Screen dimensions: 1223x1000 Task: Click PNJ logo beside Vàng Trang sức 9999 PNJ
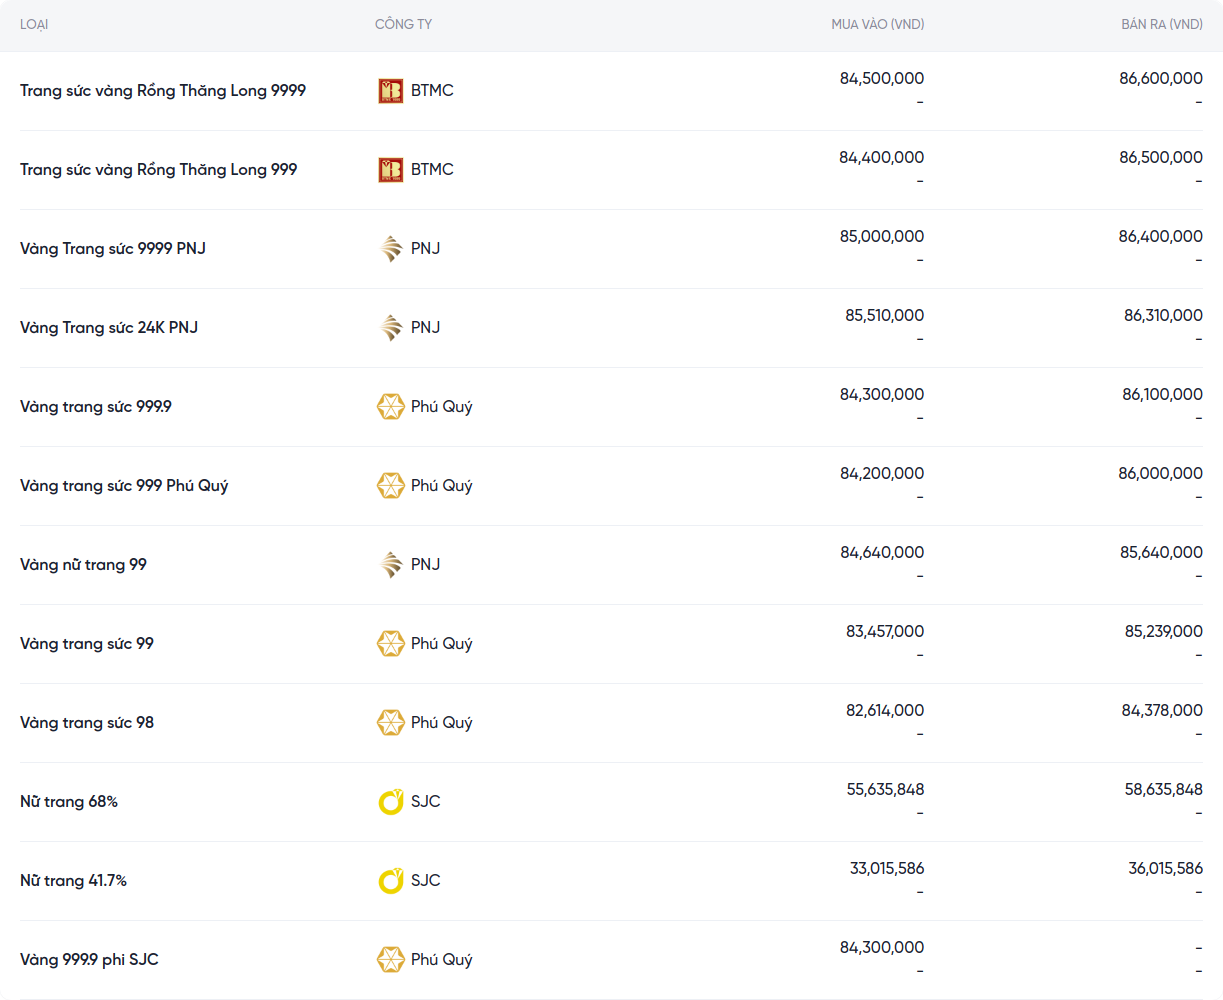390,249
